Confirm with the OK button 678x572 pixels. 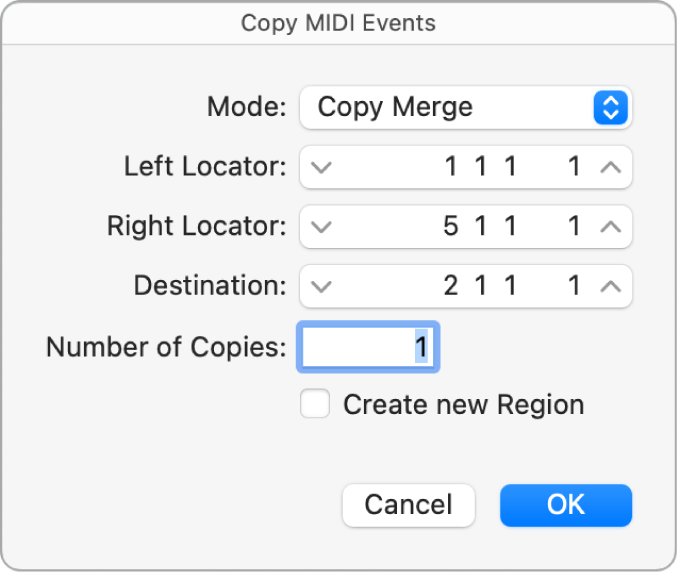pos(565,505)
